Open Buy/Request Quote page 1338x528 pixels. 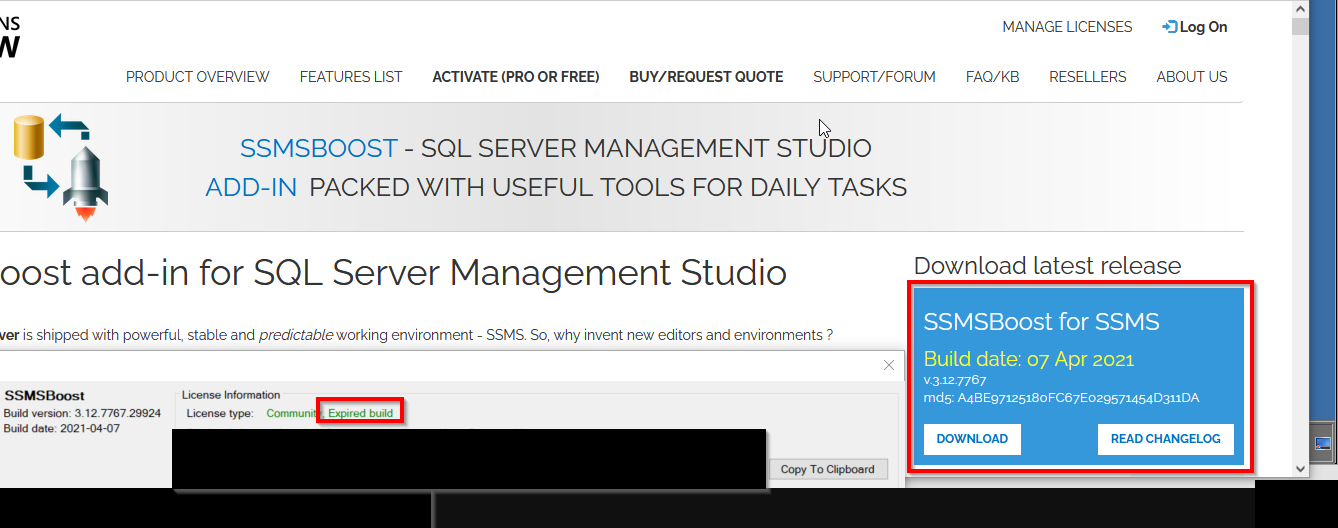[x=706, y=77]
